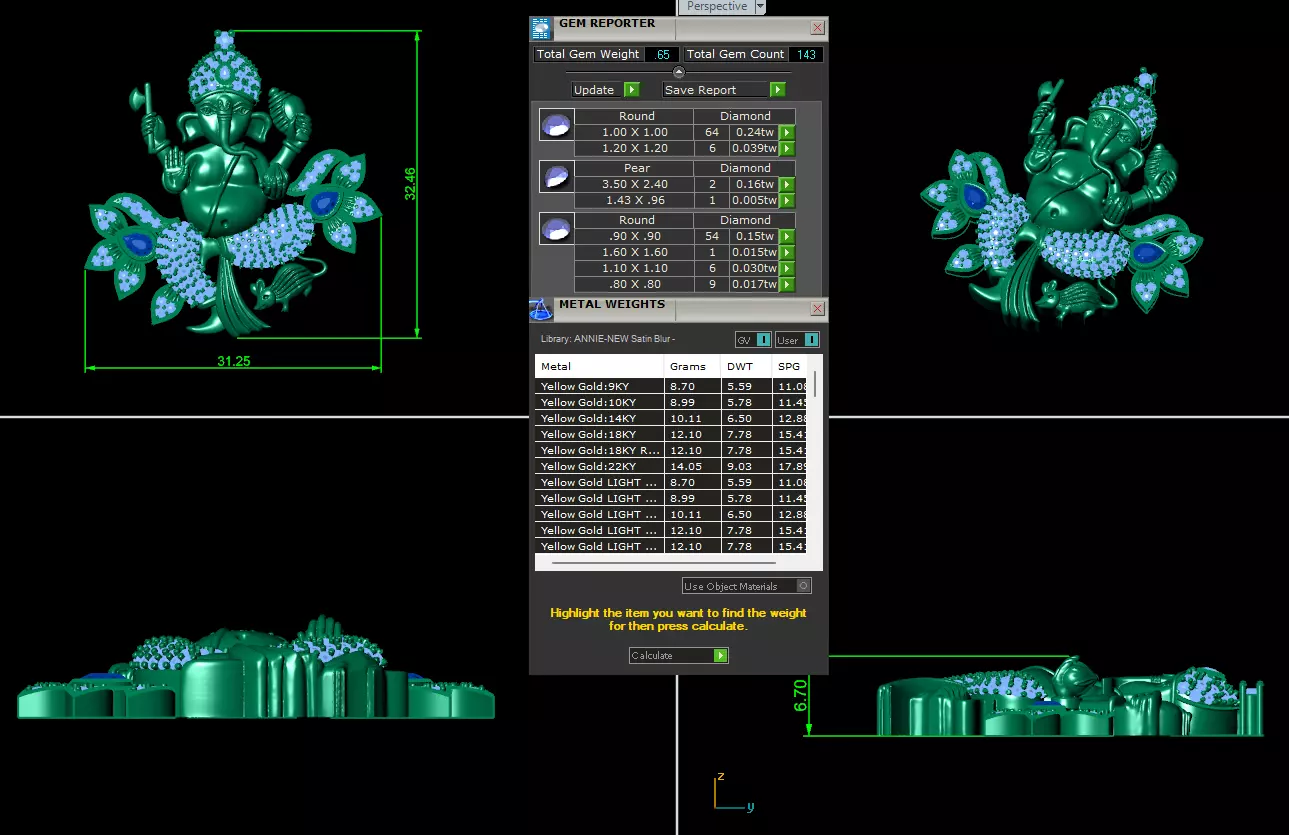Click the green arrow next to Update

(631, 90)
